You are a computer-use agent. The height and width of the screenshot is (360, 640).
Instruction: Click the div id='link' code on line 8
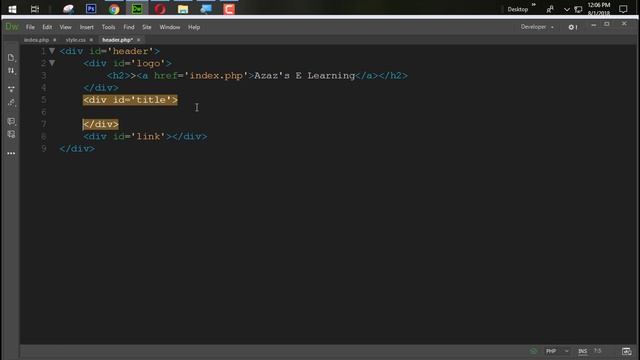tap(145, 136)
